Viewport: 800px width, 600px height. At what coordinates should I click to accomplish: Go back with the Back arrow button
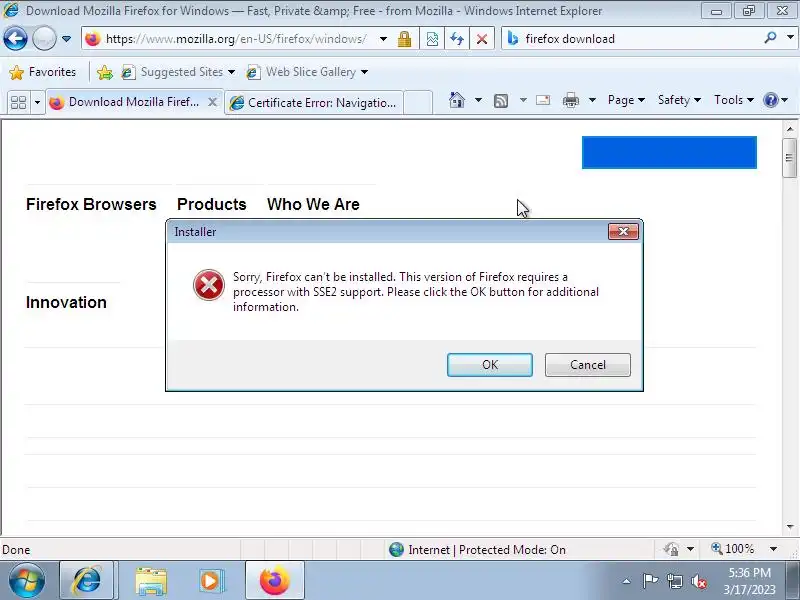click(x=15, y=38)
